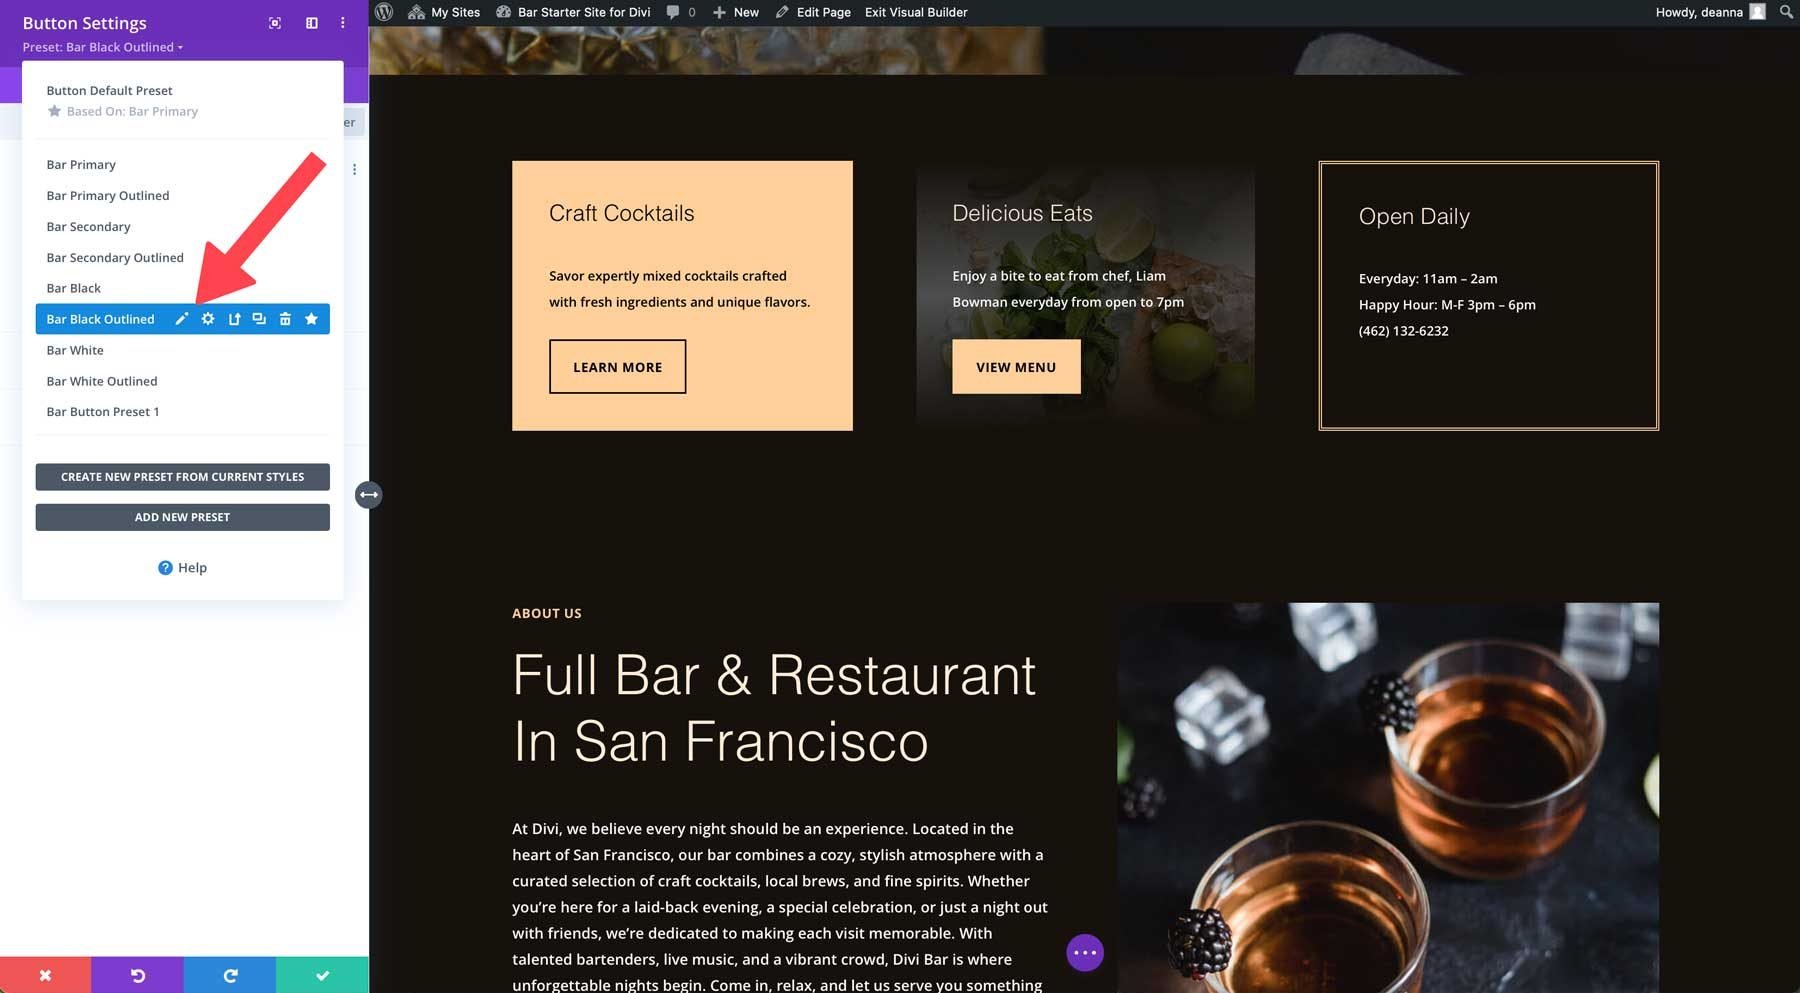
Task: Snap the settings modal to the side icon
Action: coord(312,23)
